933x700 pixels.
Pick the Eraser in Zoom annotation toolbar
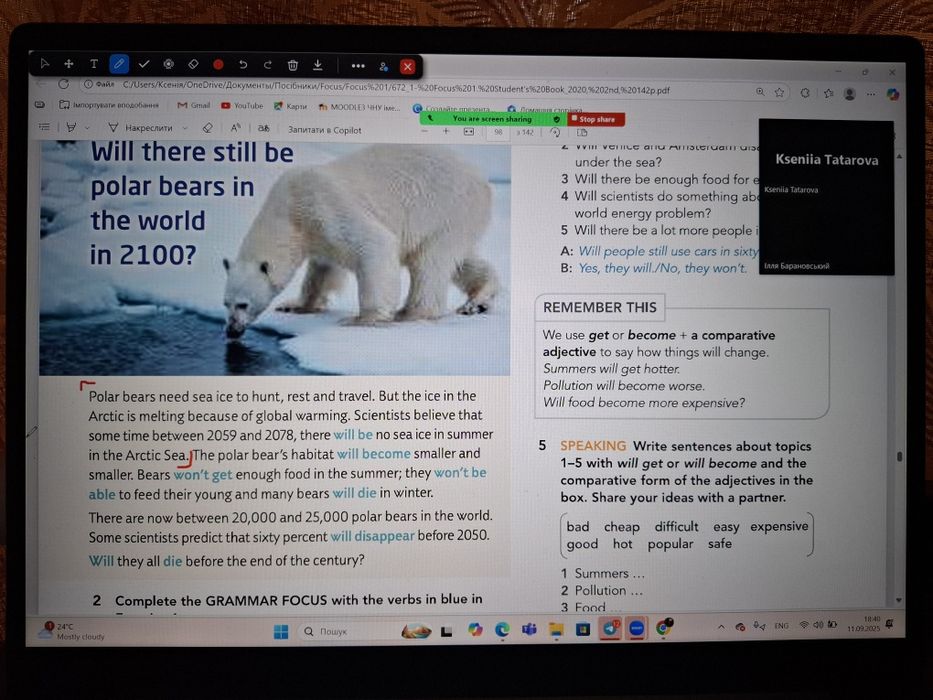pos(193,64)
